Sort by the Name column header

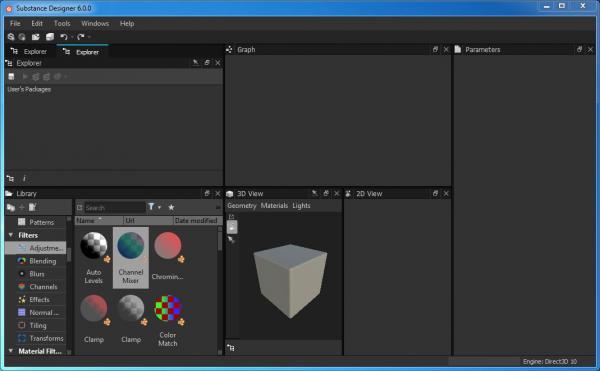pos(99,220)
